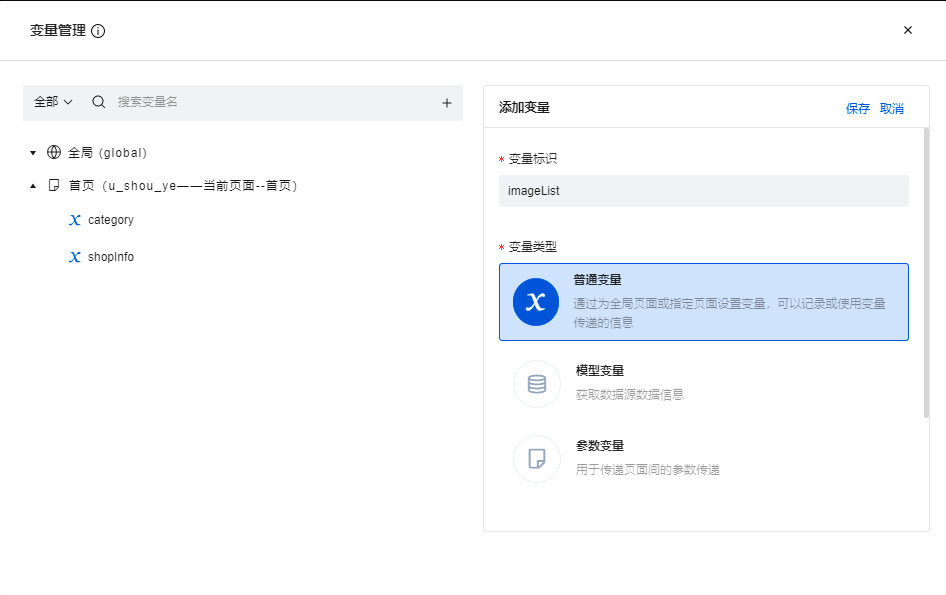Open the 全部 filter dropdown
This screenshot has height=595, width=946.
pyautogui.click(x=53, y=102)
